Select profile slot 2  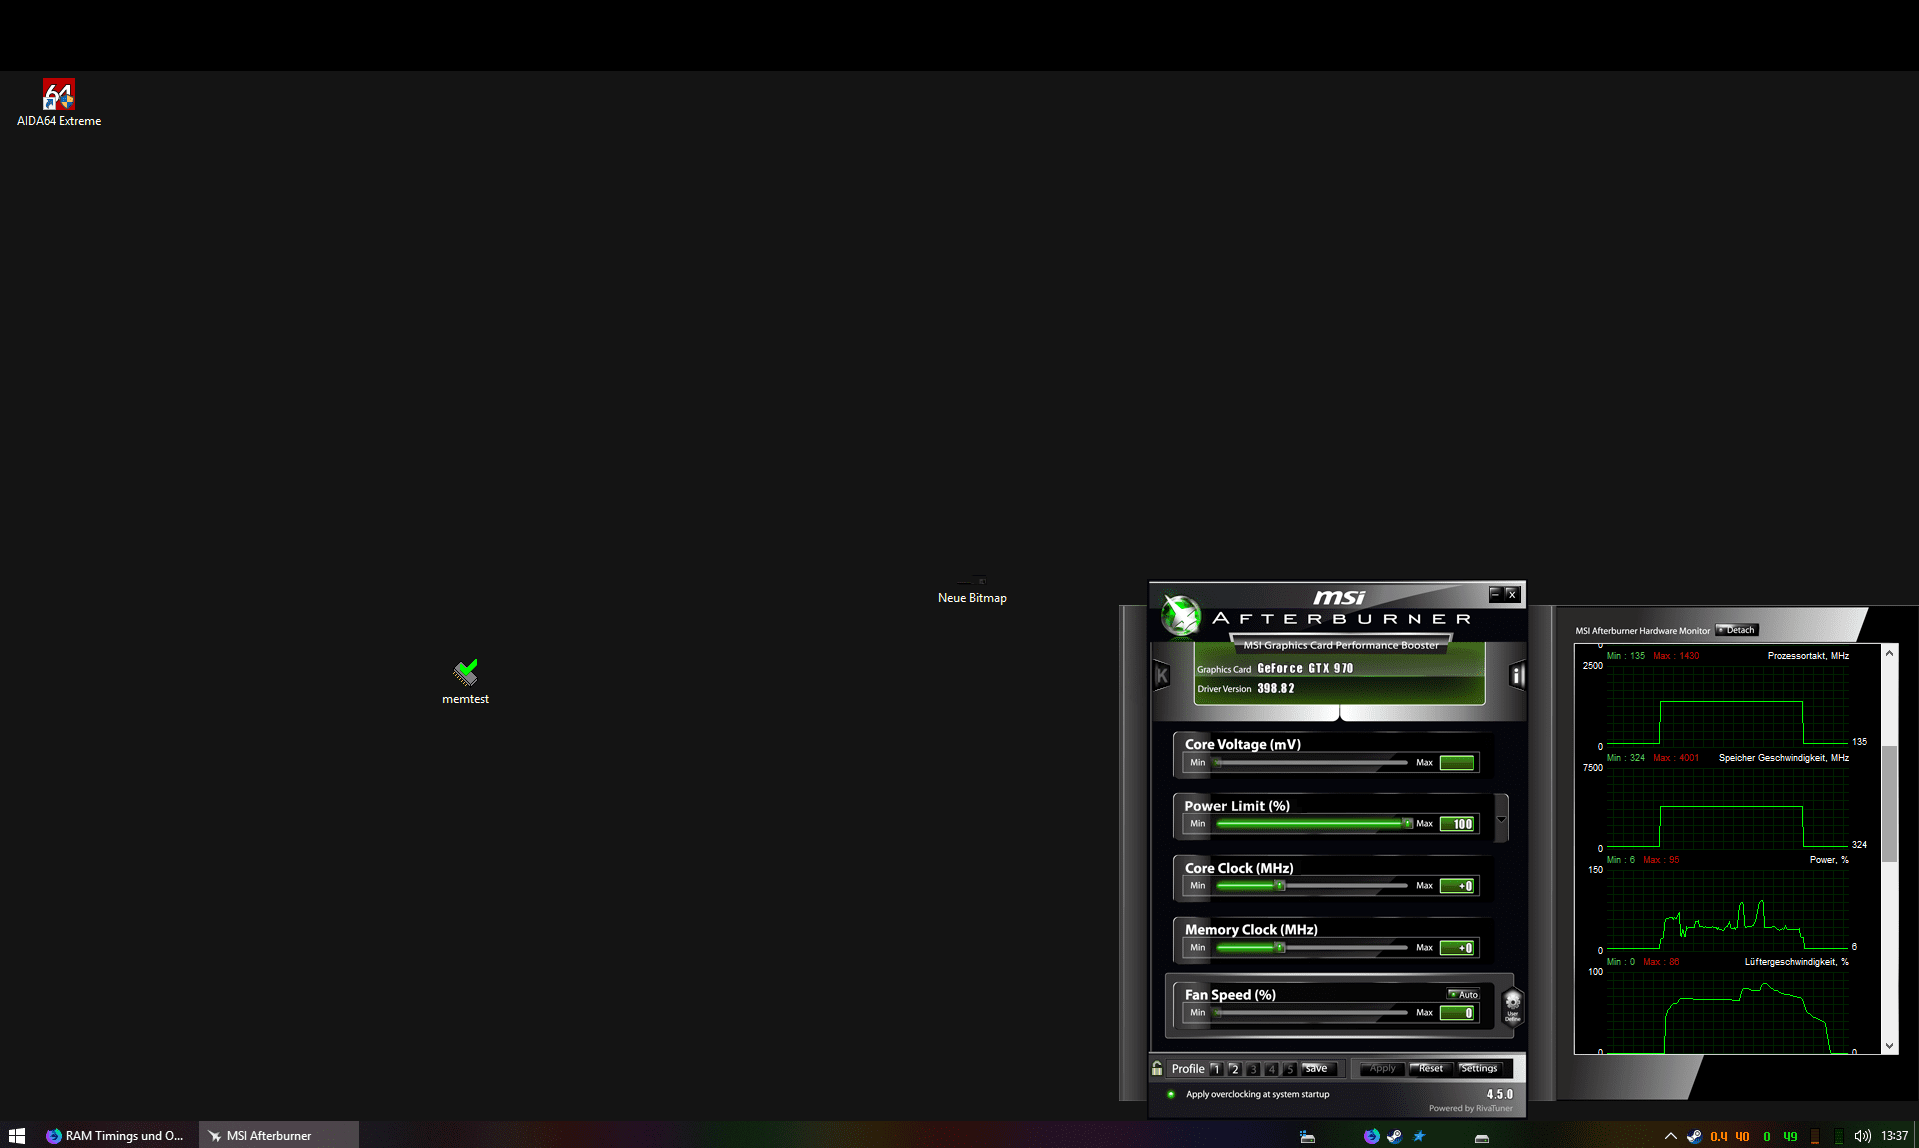(x=1234, y=1069)
